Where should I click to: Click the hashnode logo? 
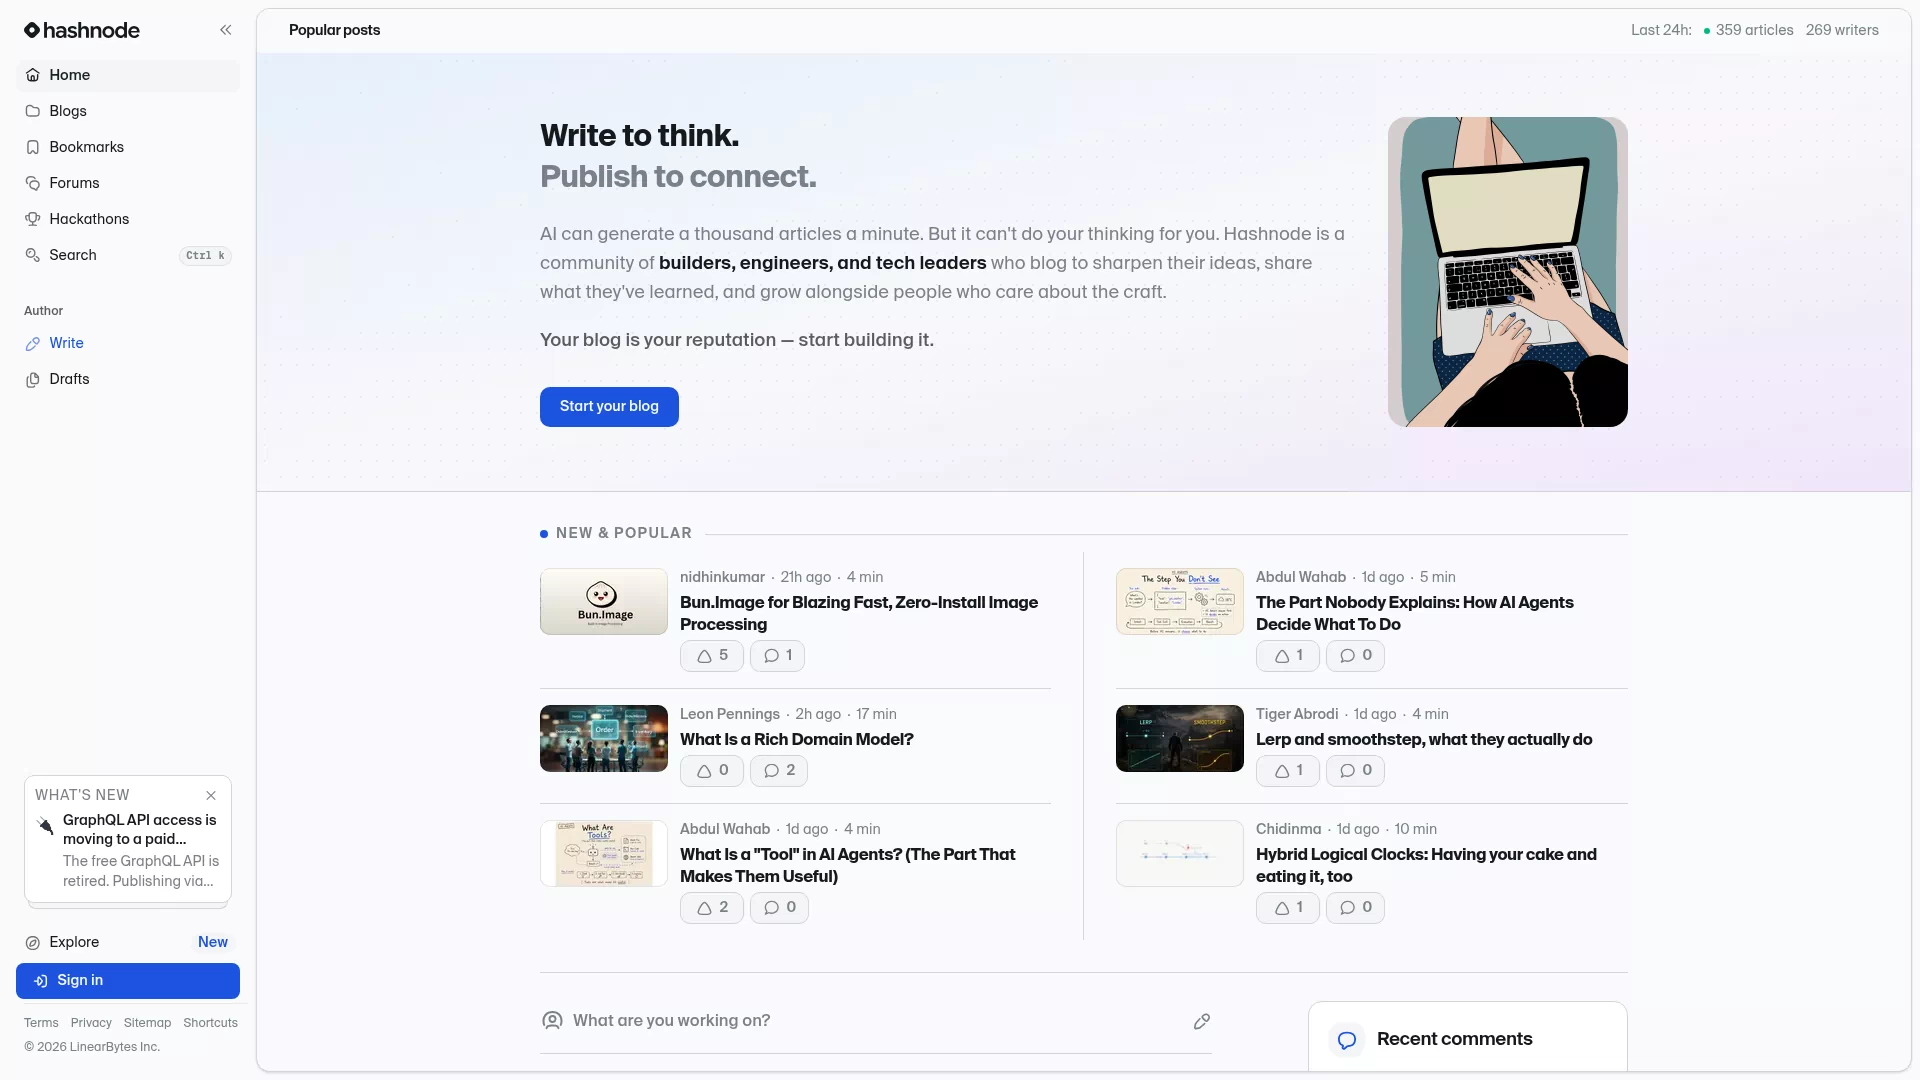pos(82,30)
